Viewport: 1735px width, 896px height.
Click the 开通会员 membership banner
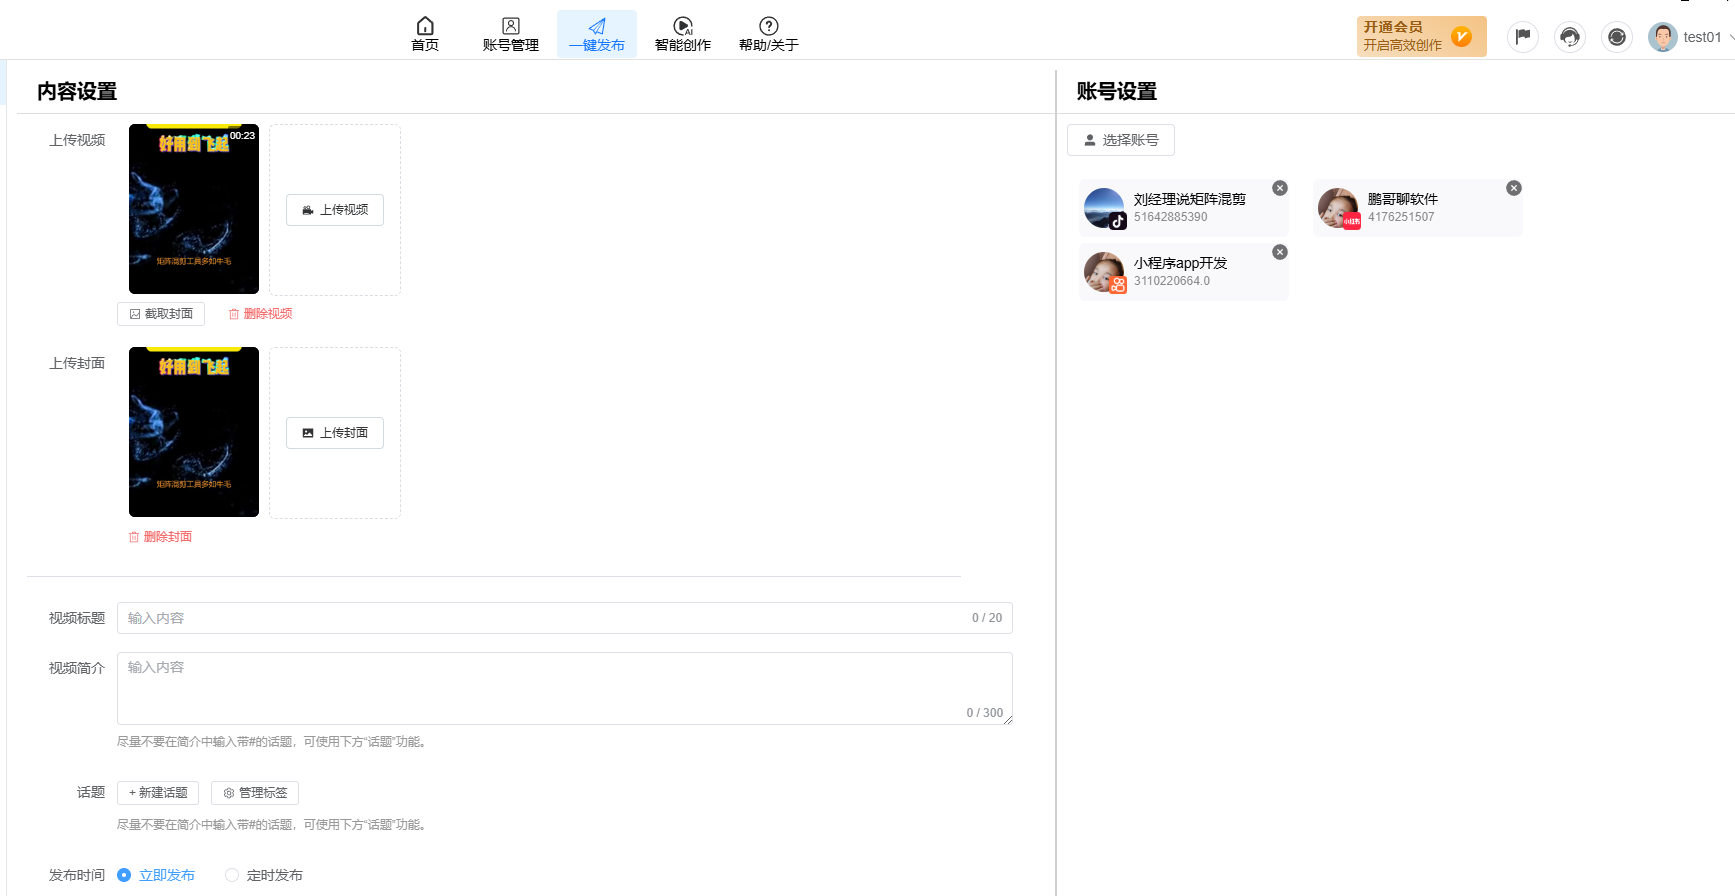pyautogui.click(x=1421, y=36)
